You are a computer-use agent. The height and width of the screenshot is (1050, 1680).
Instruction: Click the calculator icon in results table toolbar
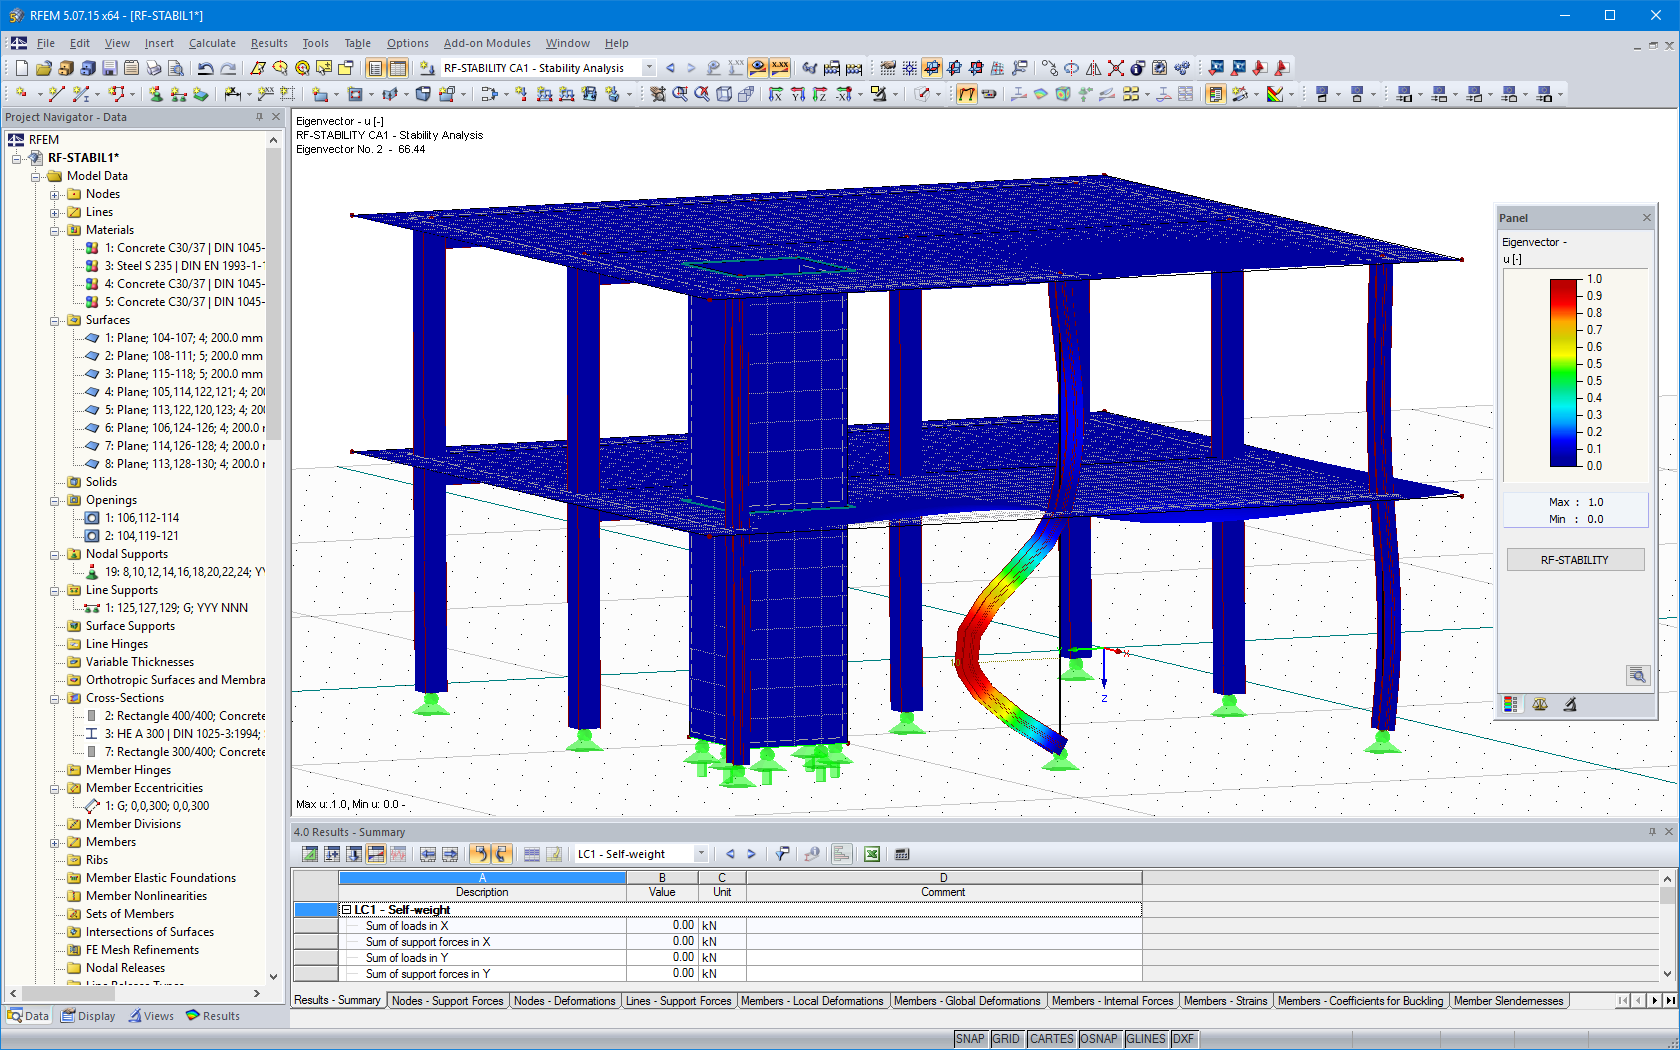pyautogui.click(x=902, y=854)
